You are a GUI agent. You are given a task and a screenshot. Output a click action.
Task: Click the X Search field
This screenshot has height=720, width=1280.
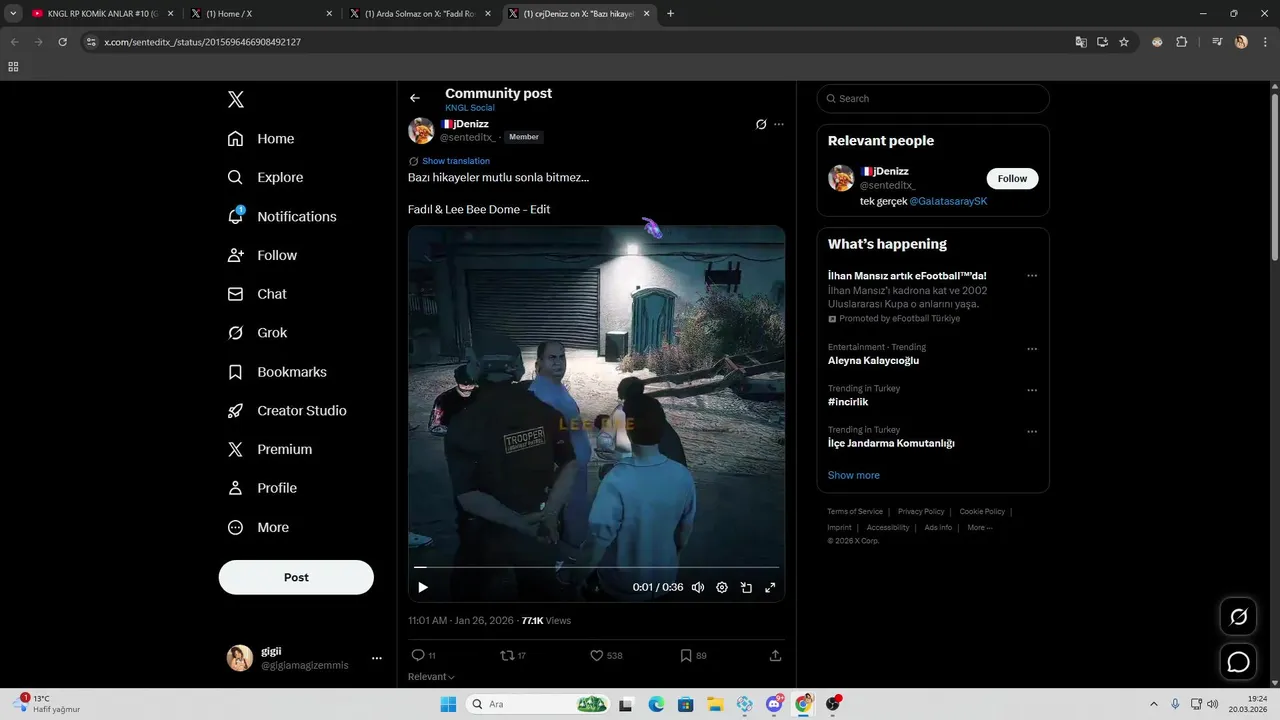pyautogui.click(x=933, y=98)
